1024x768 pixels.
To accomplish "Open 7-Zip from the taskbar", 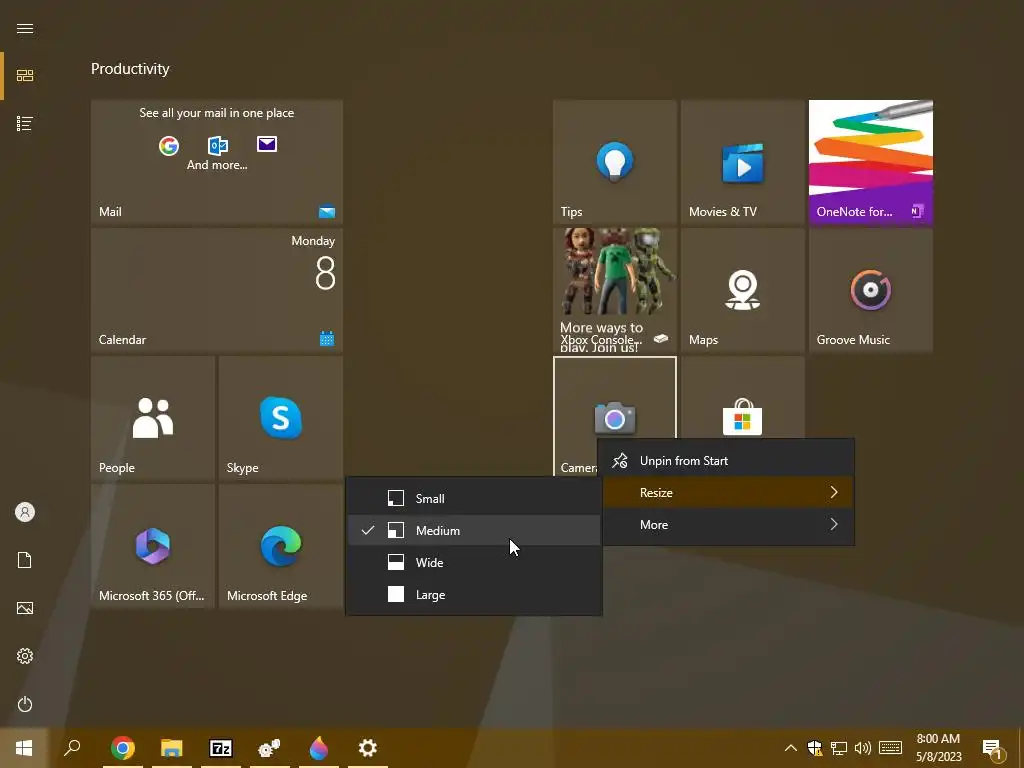I will pos(221,748).
